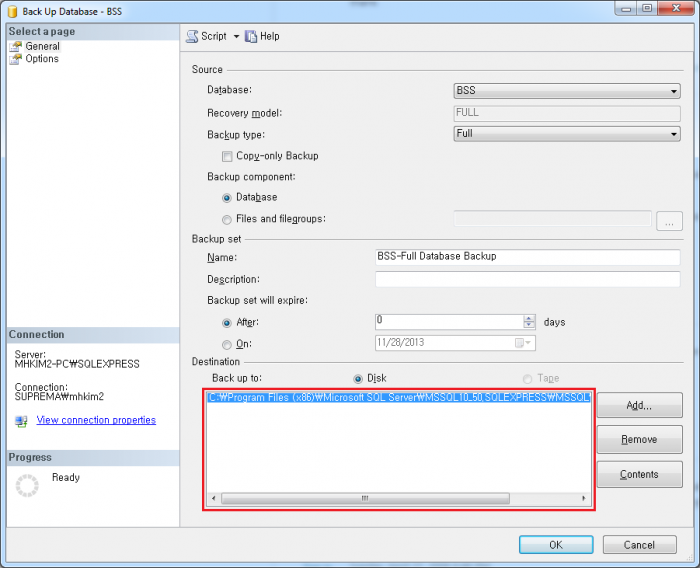The height and width of the screenshot is (568, 700).
Task: Enable Copy-only Backup checkbox
Action: pyautogui.click(x=227, y=156)
